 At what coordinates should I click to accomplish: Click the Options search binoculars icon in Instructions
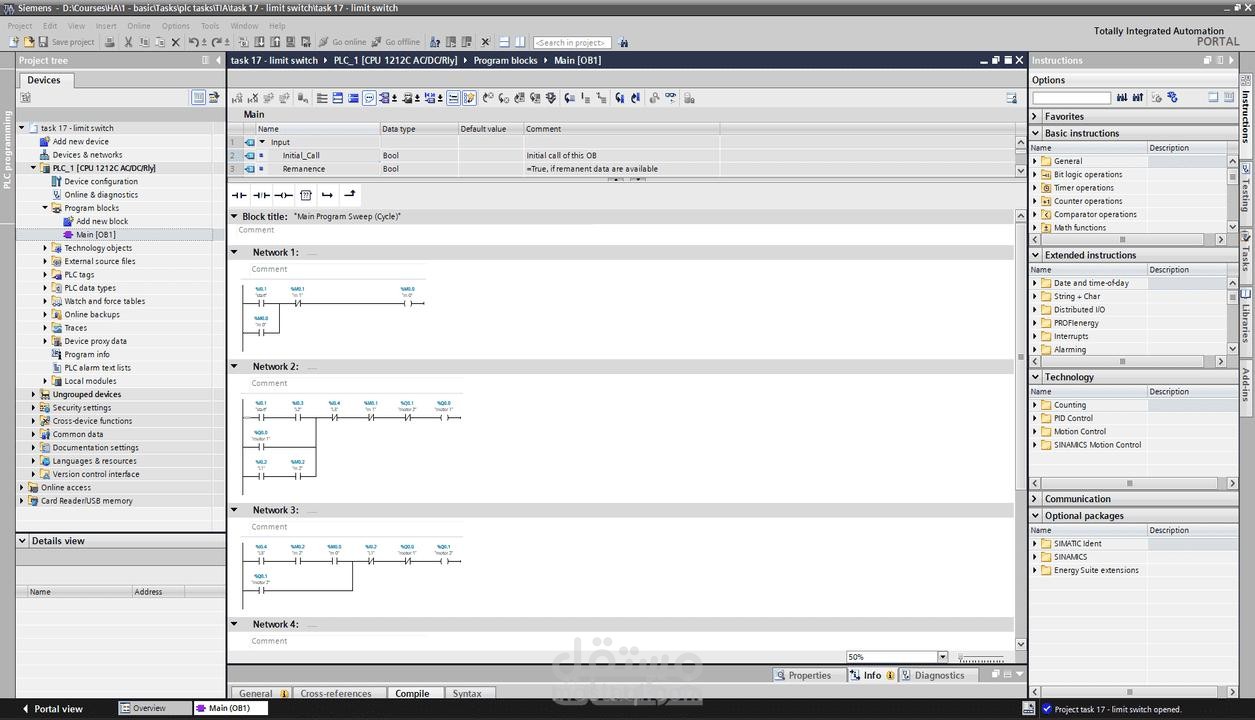[1122, 97]
